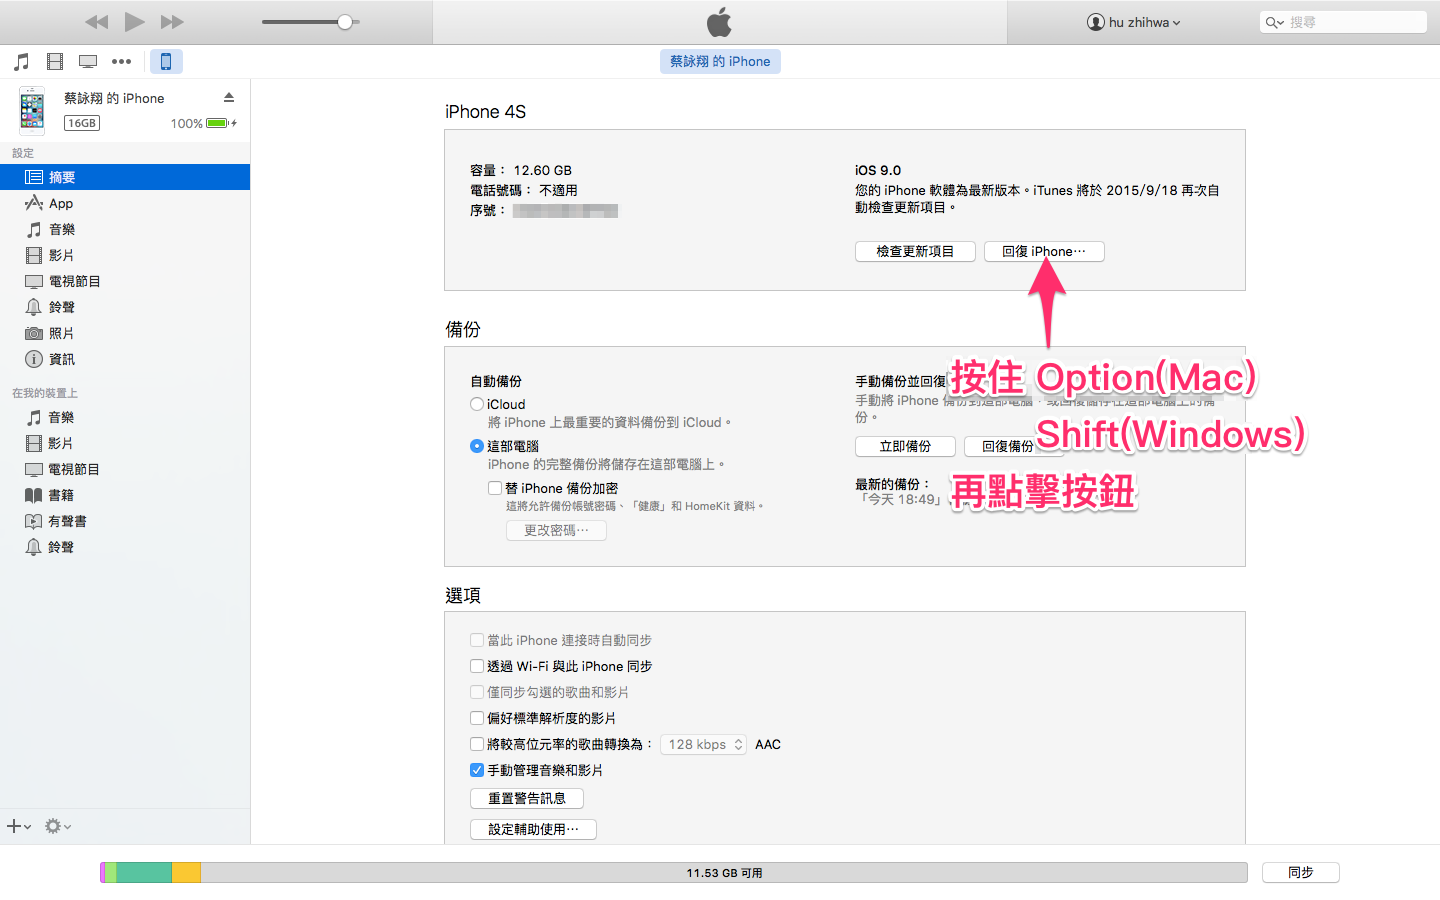Open 鈴聲 under 在我的裝置上

pyautogui.click(x=125, y=547)
